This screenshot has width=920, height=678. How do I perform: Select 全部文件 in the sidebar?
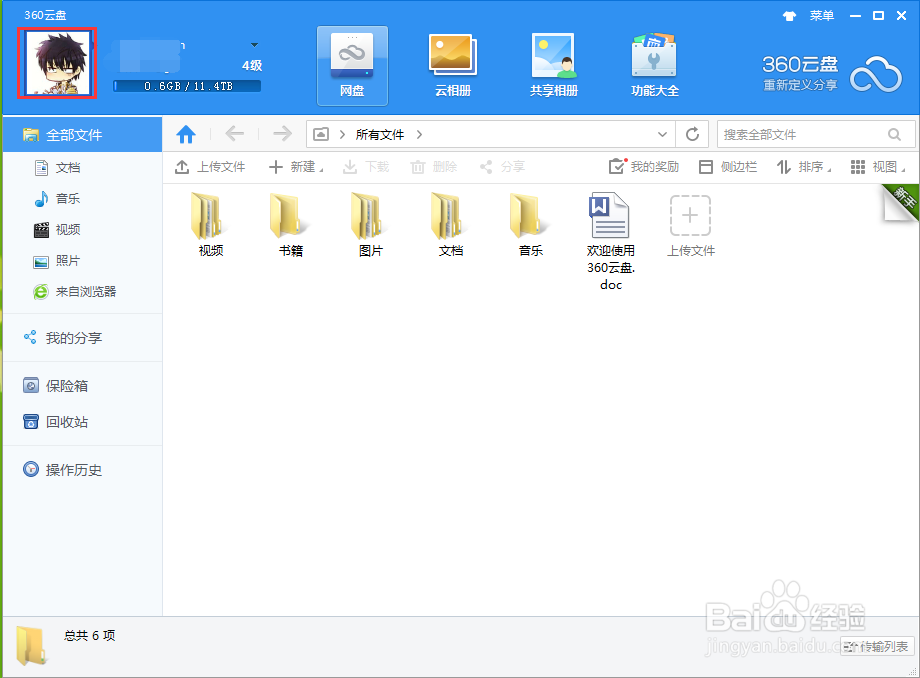click(x=82, y=135)
